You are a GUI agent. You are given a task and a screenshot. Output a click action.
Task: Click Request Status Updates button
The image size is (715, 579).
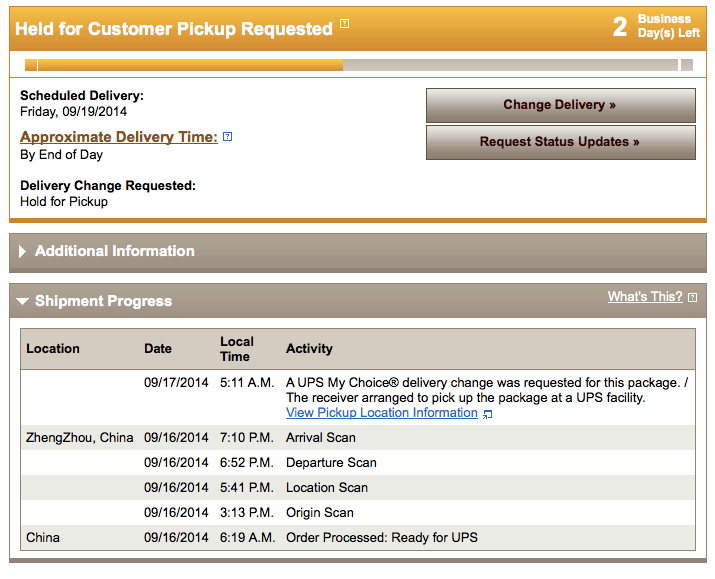(x=560, y=142)
